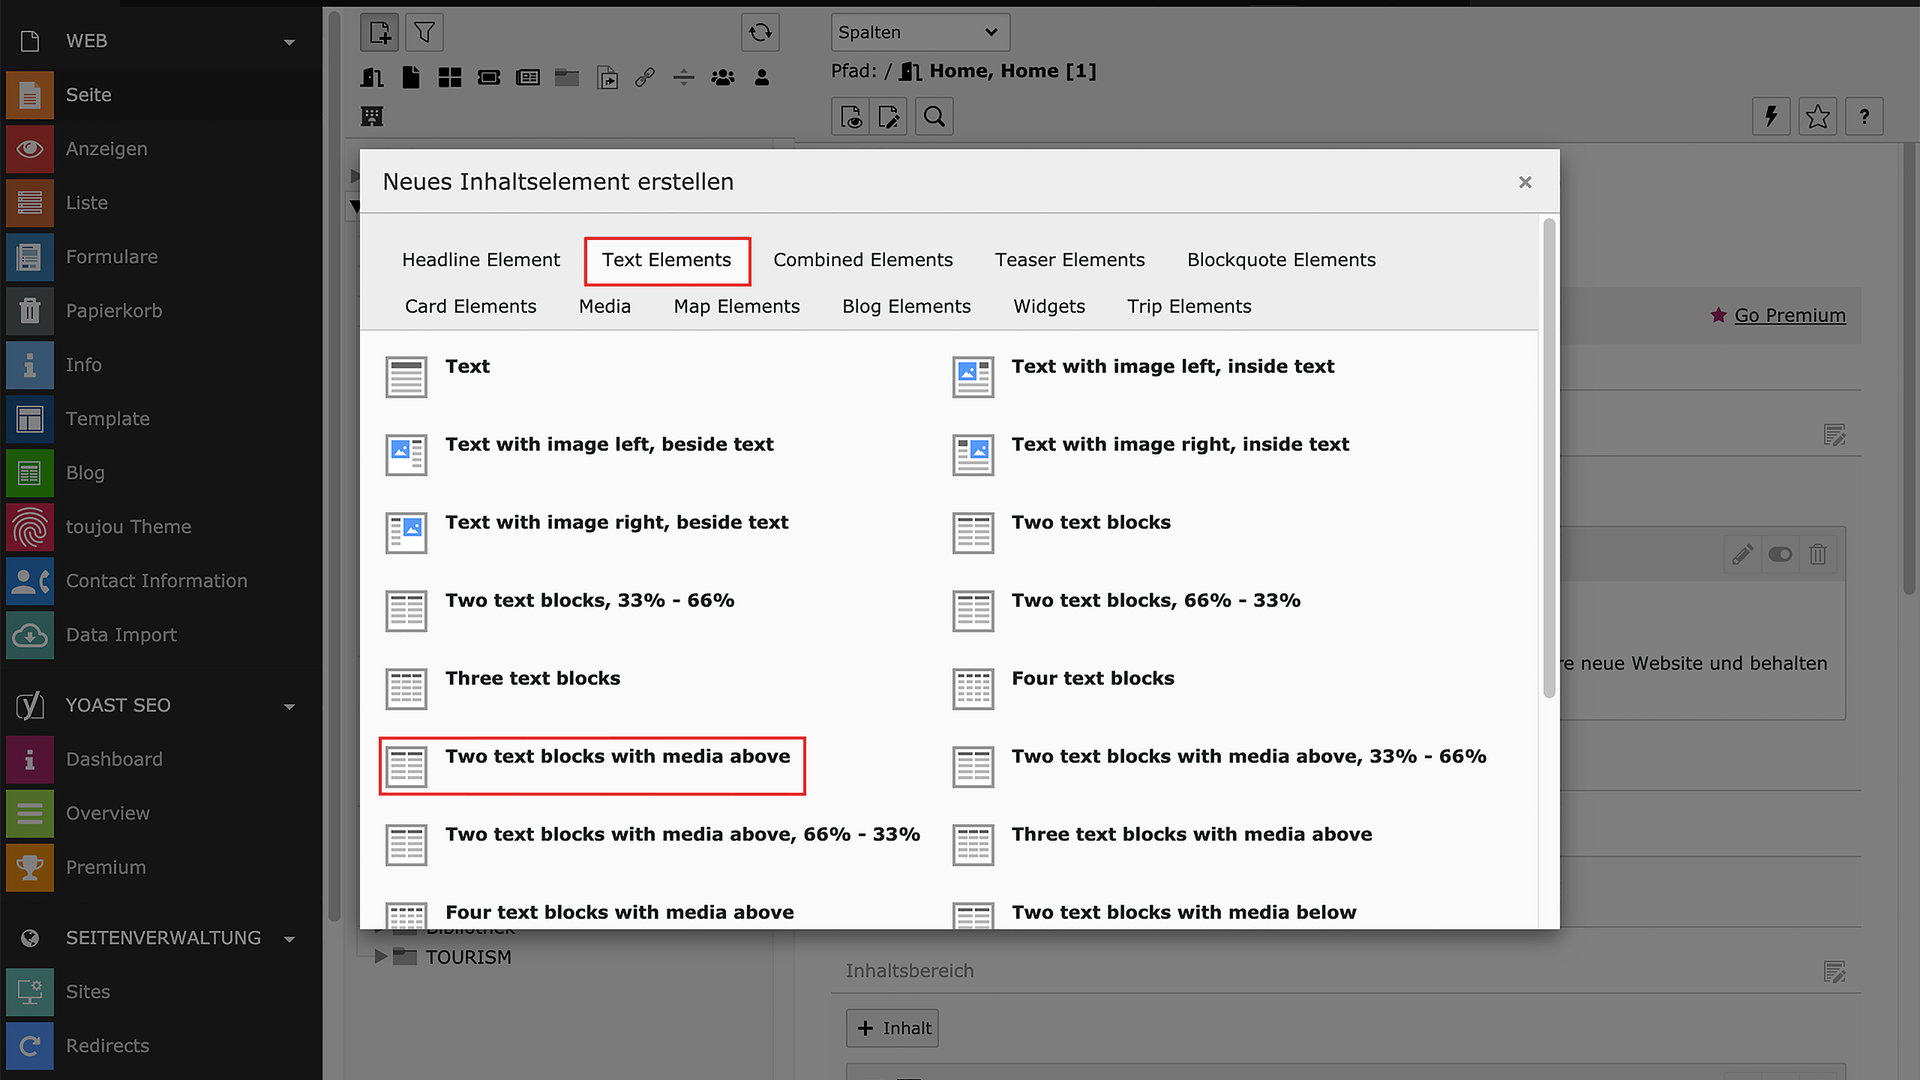
Task: Collapse the YOAST SEO module group
Action: pyautogui.click(x=289, y=706)
